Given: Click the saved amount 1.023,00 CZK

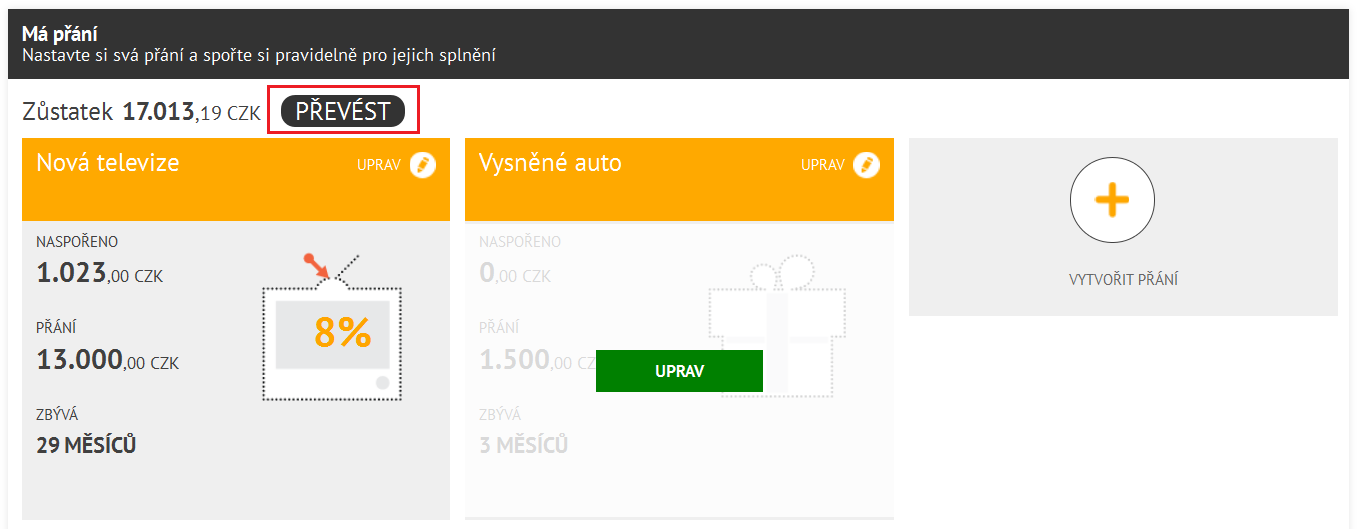Looking at the screenshot, I should tap(99, 274).
